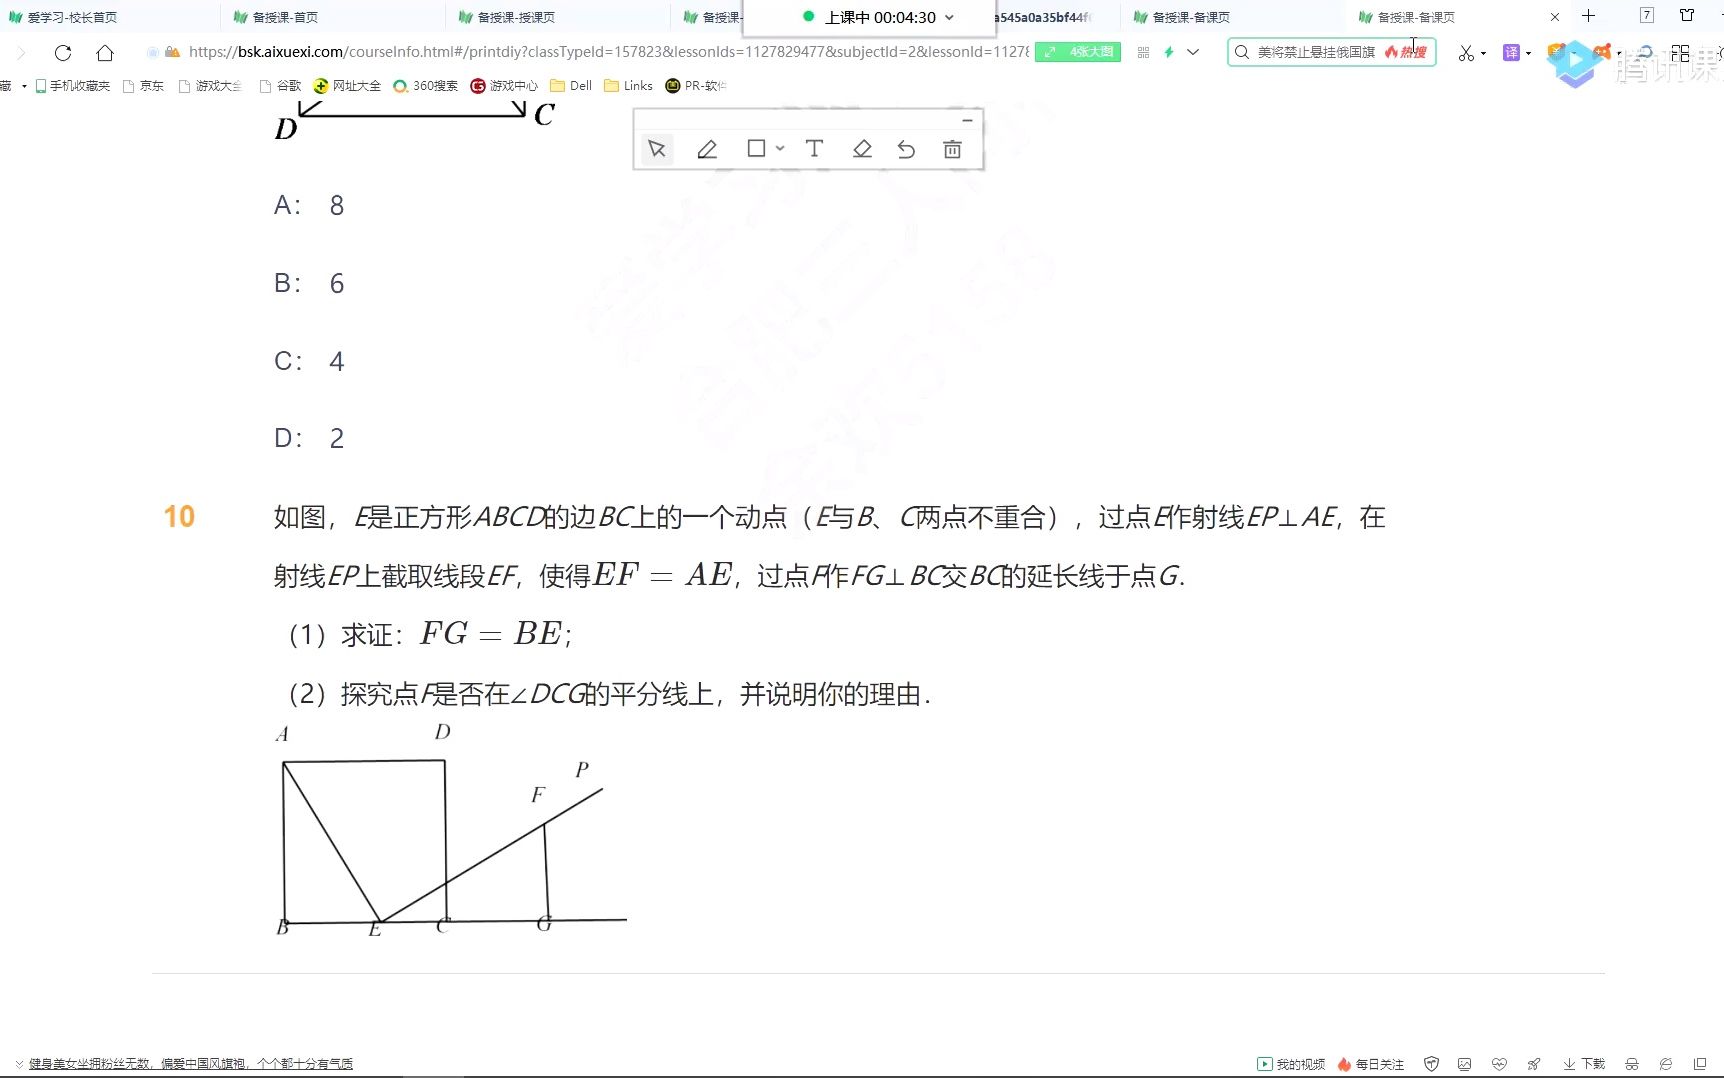Image resolution: width=1724 pixels, height=1078 pixels.
Task: Switch browser engine mode icon
Action: (1666, 1064)
